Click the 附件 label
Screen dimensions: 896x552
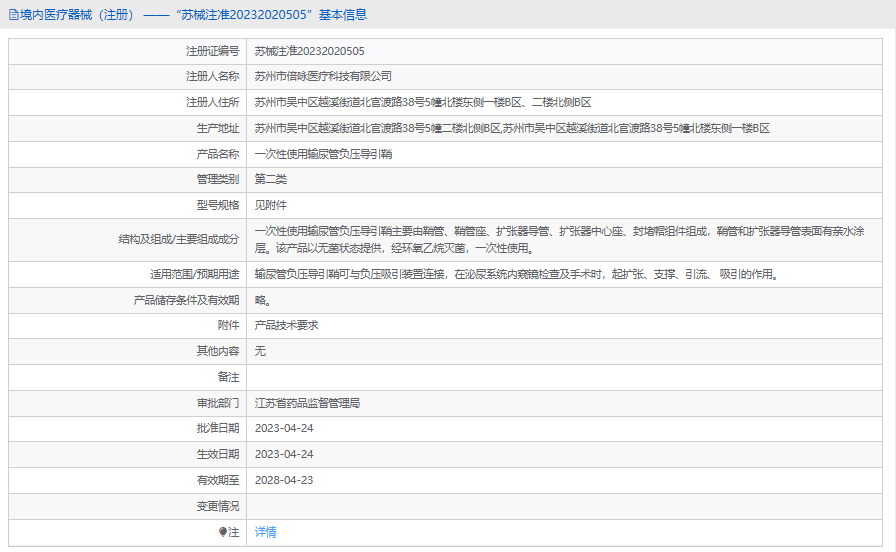[228, 325]
